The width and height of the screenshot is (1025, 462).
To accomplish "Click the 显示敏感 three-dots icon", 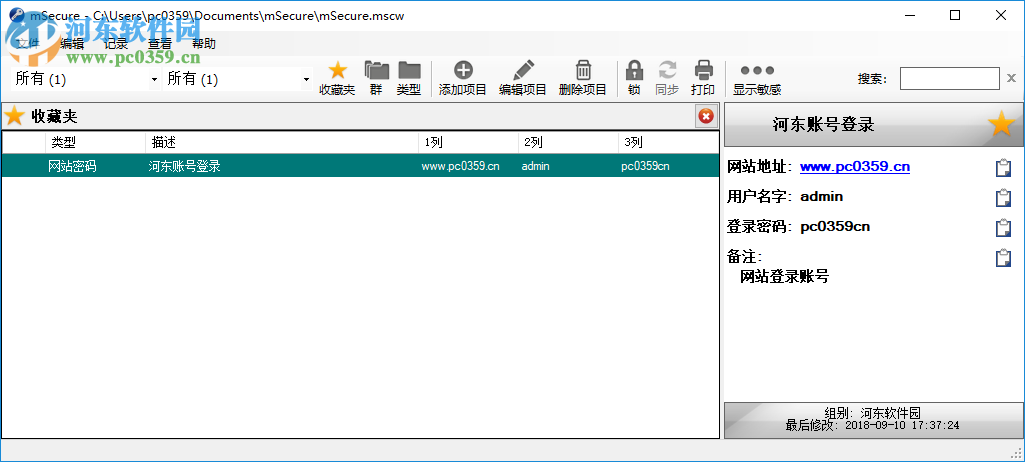I will [x=757, y=70].
